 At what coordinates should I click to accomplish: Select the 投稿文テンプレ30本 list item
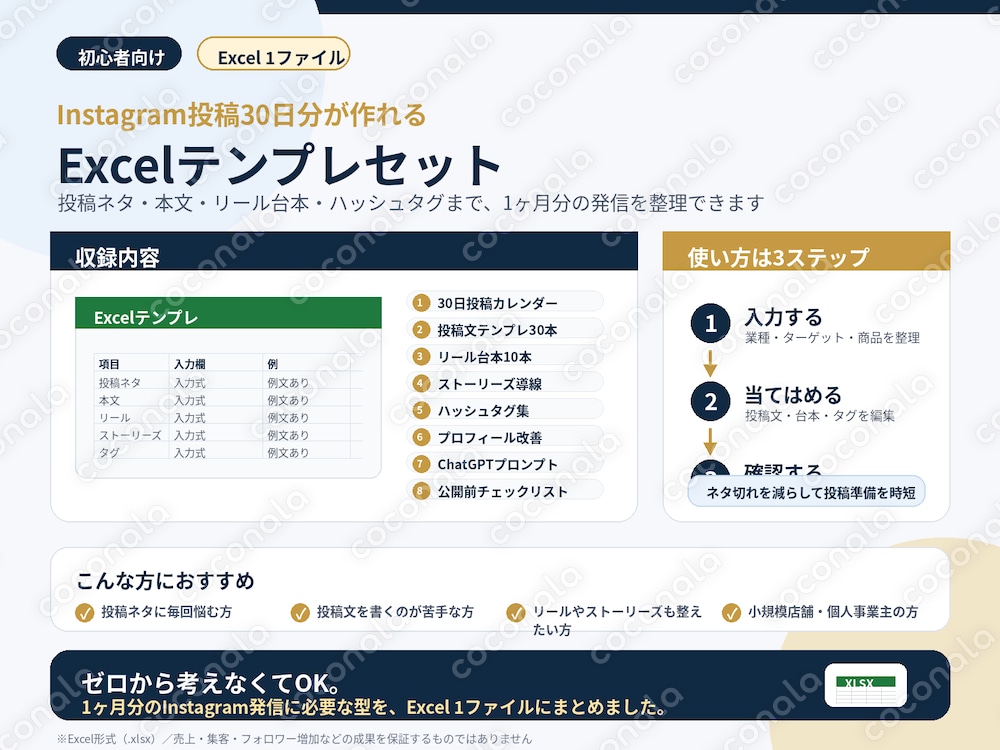coord(504,329)
